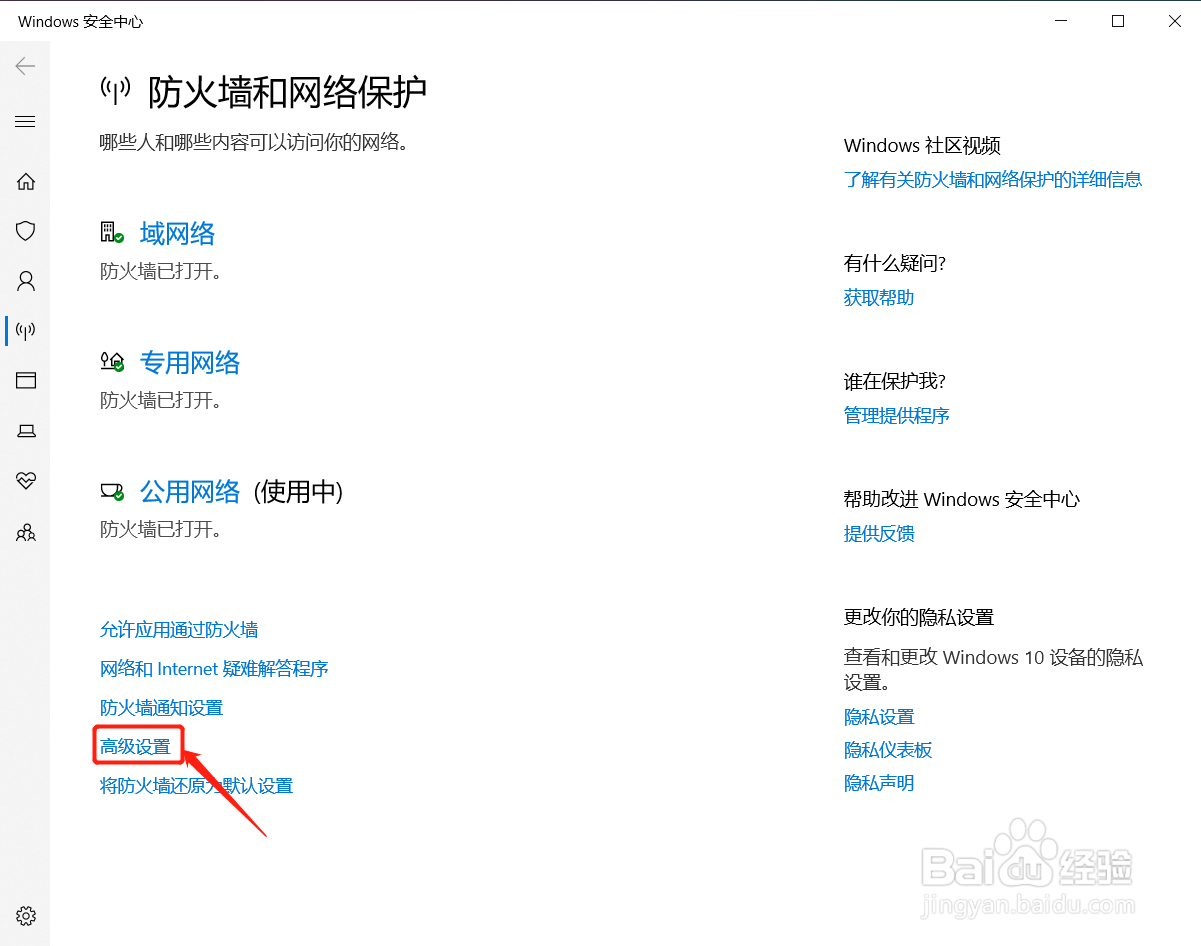Click the 哪些人和哪些内容可以访问你的网络 subtitle
The image size is (1201, 946).
255,142
